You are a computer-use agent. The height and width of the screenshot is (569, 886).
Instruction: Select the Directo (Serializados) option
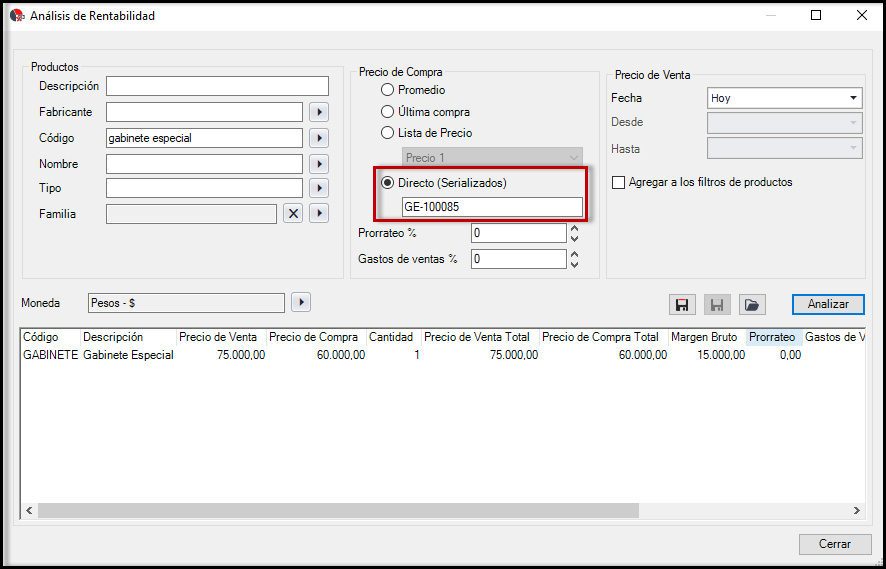[387, 183]
